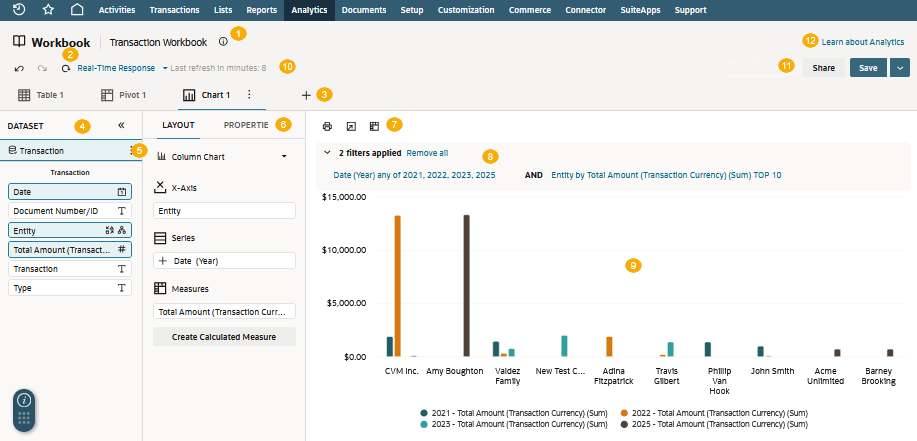Click the undo arrow icon

coord(19,68)
